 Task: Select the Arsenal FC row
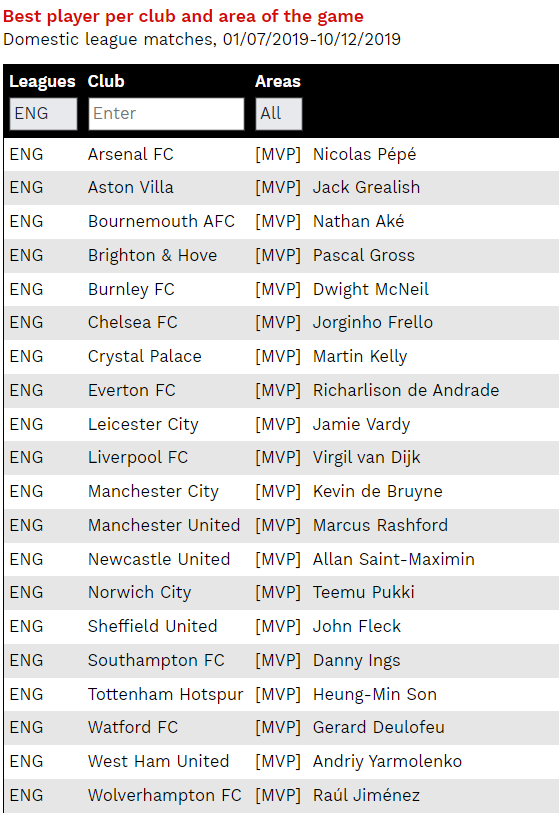[x=282, y=155]
